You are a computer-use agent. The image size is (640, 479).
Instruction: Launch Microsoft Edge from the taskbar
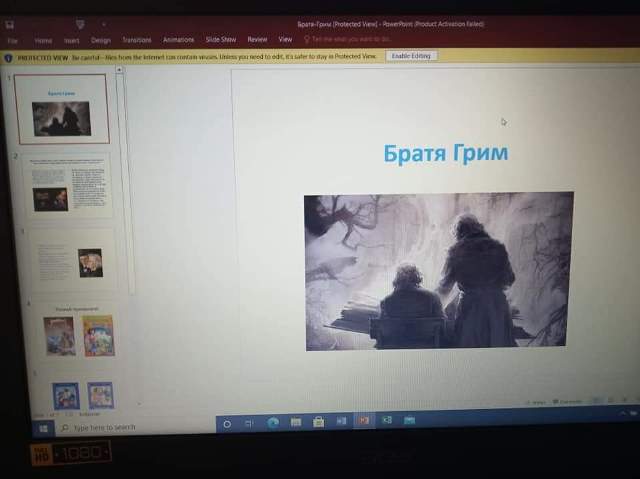coord(273,423)
